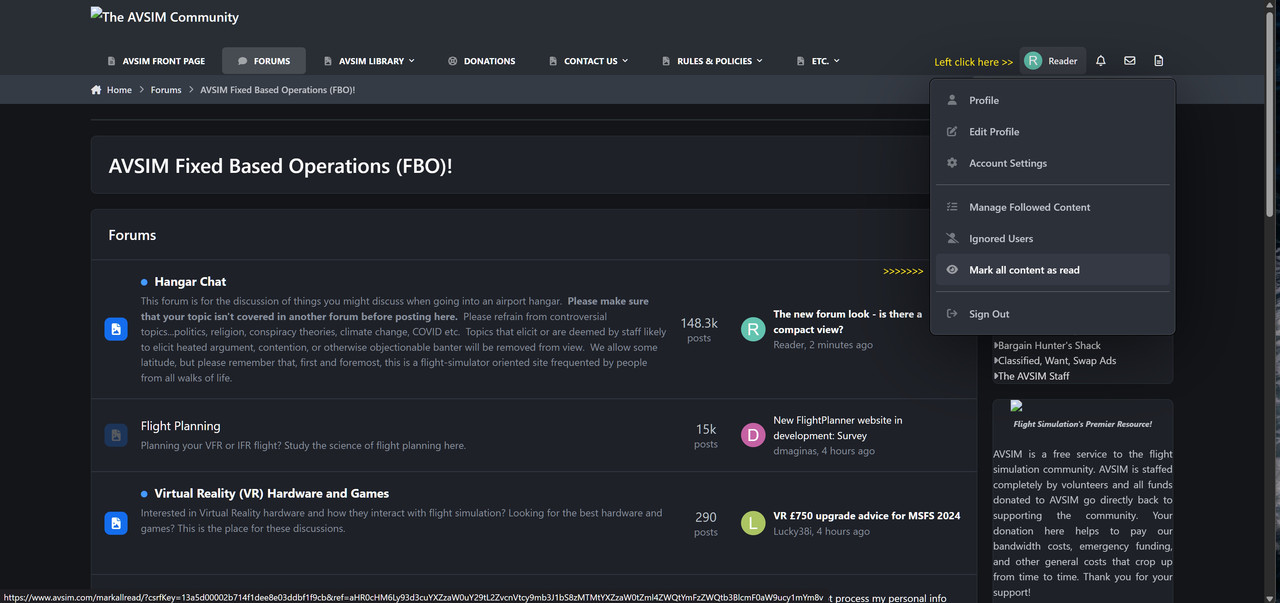1280x603 pixels.
Task: Click eye icon for Mark all content as read
Action: 952,270
